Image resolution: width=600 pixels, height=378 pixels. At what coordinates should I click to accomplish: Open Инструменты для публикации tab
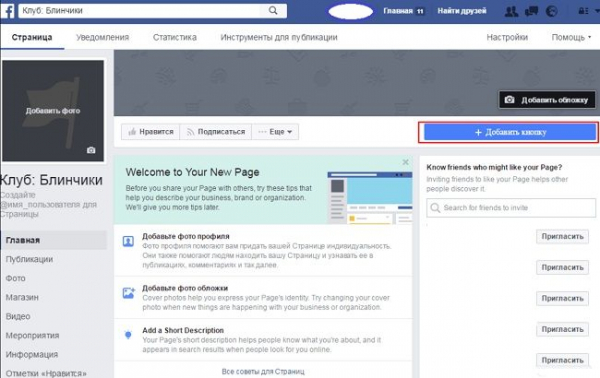click(279, 37)
